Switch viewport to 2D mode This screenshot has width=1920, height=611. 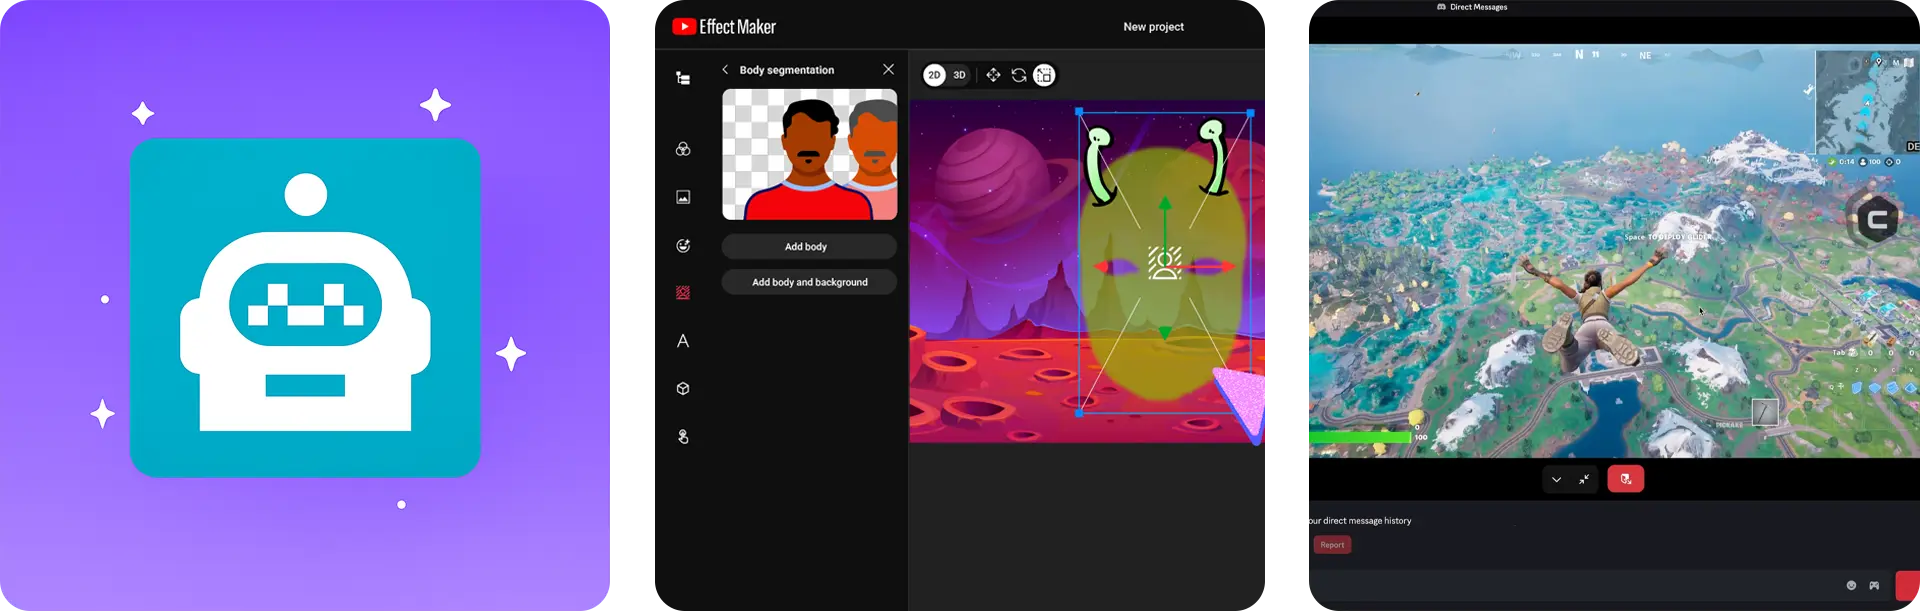tap(934, 75)
